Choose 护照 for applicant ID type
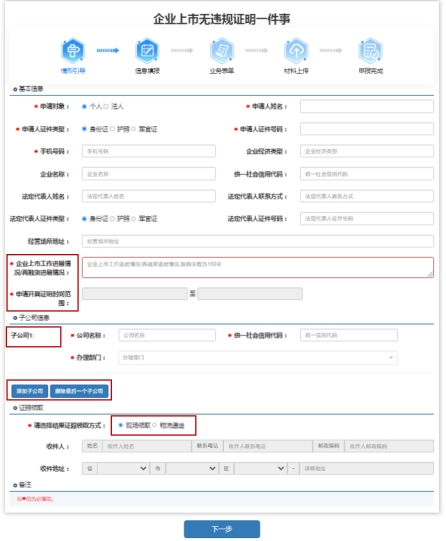The image size is (446, 541). point(112,129)
